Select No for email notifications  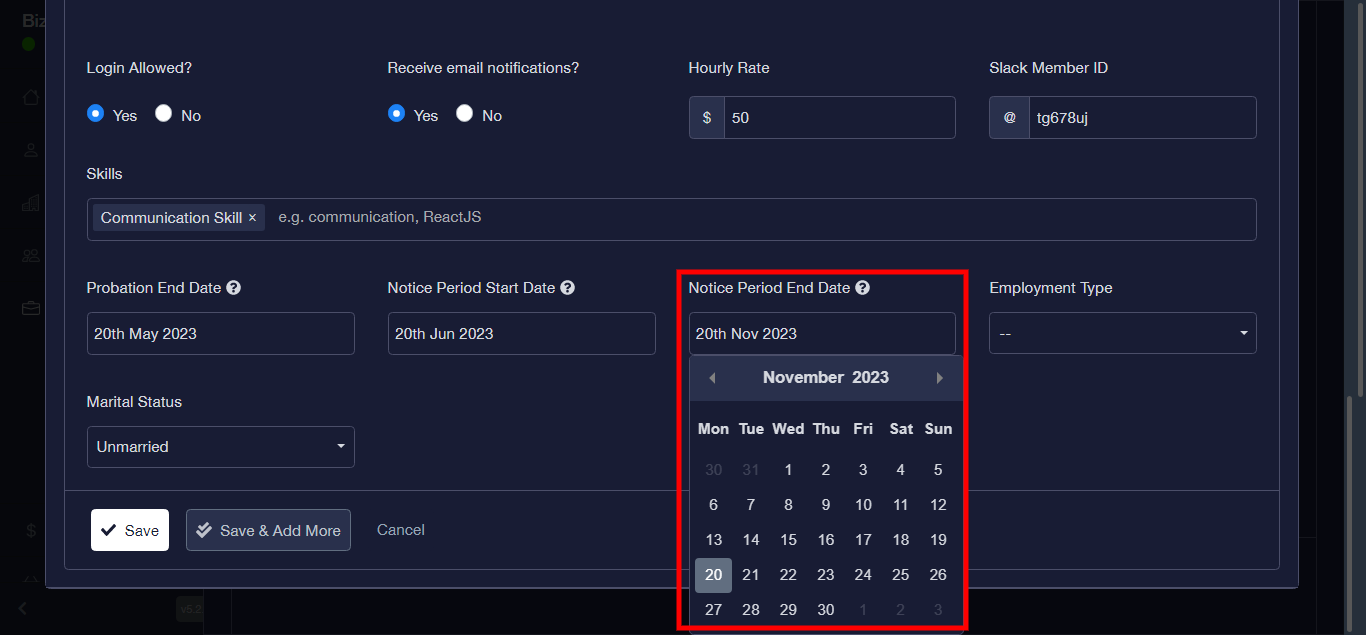point(464,114)
